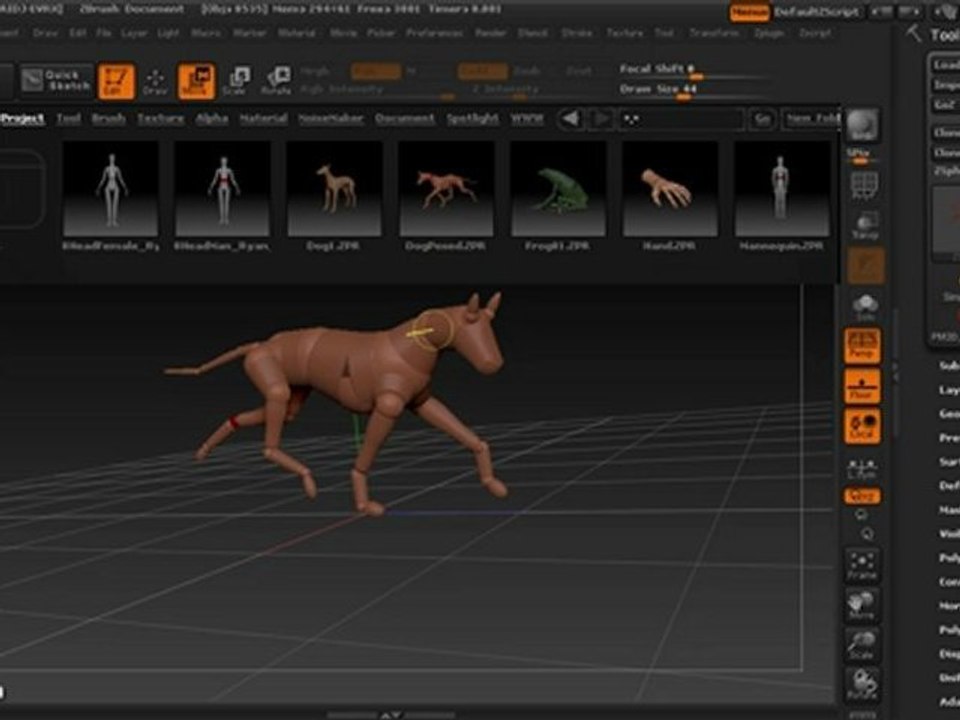
Task: Expand the bottom tray divider arrows
Action: pos(391,714)
